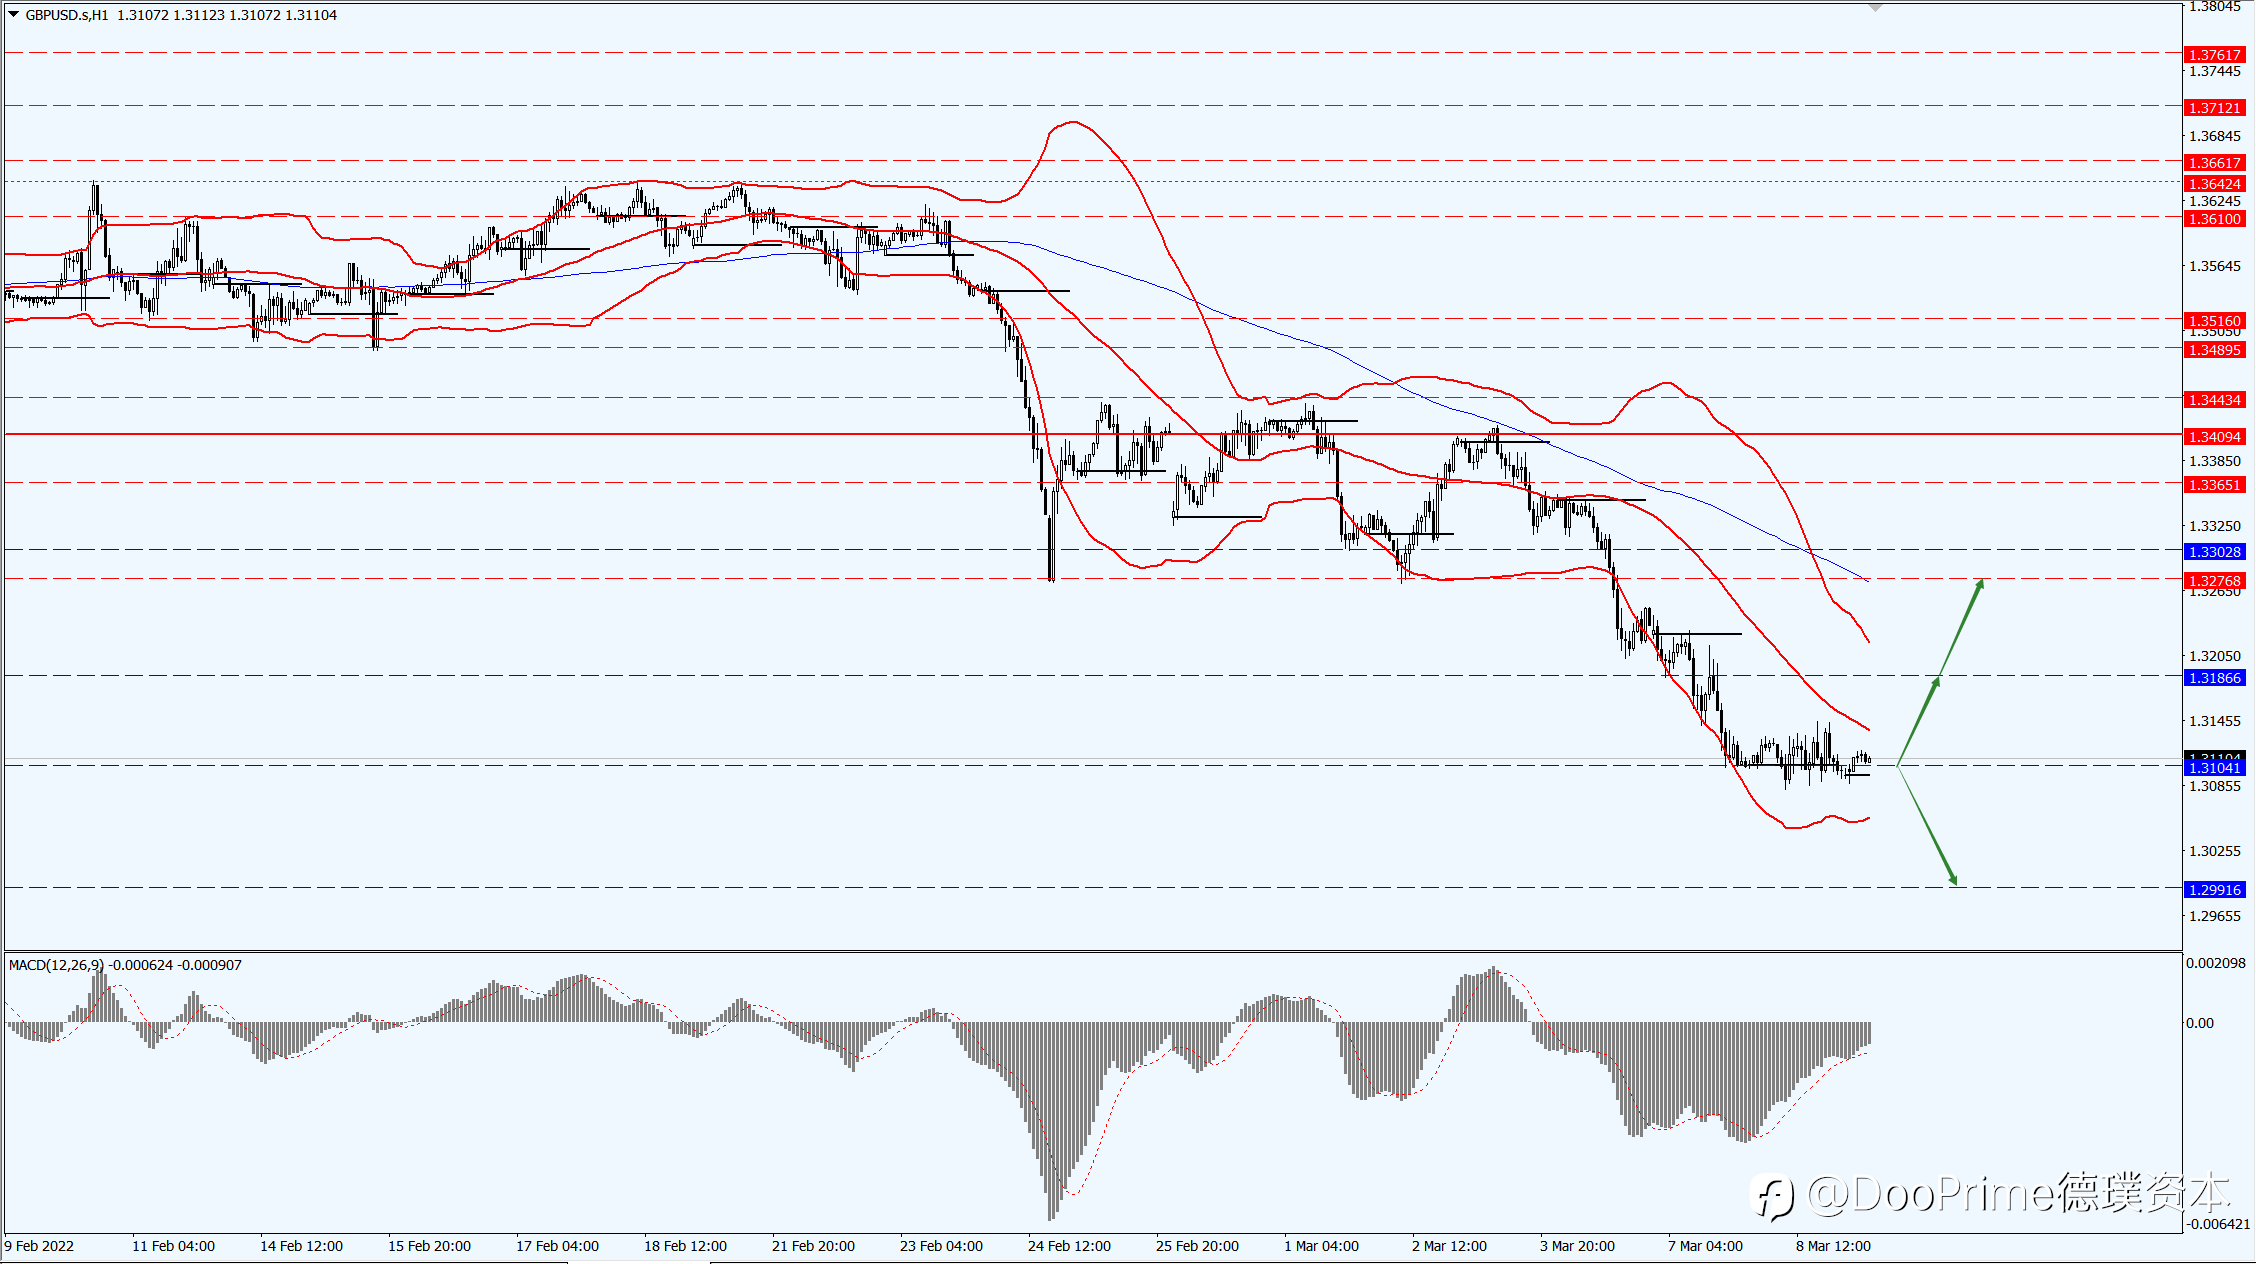
Task: Select the 1.34094 solid line price label
Action: point(2214,437)
